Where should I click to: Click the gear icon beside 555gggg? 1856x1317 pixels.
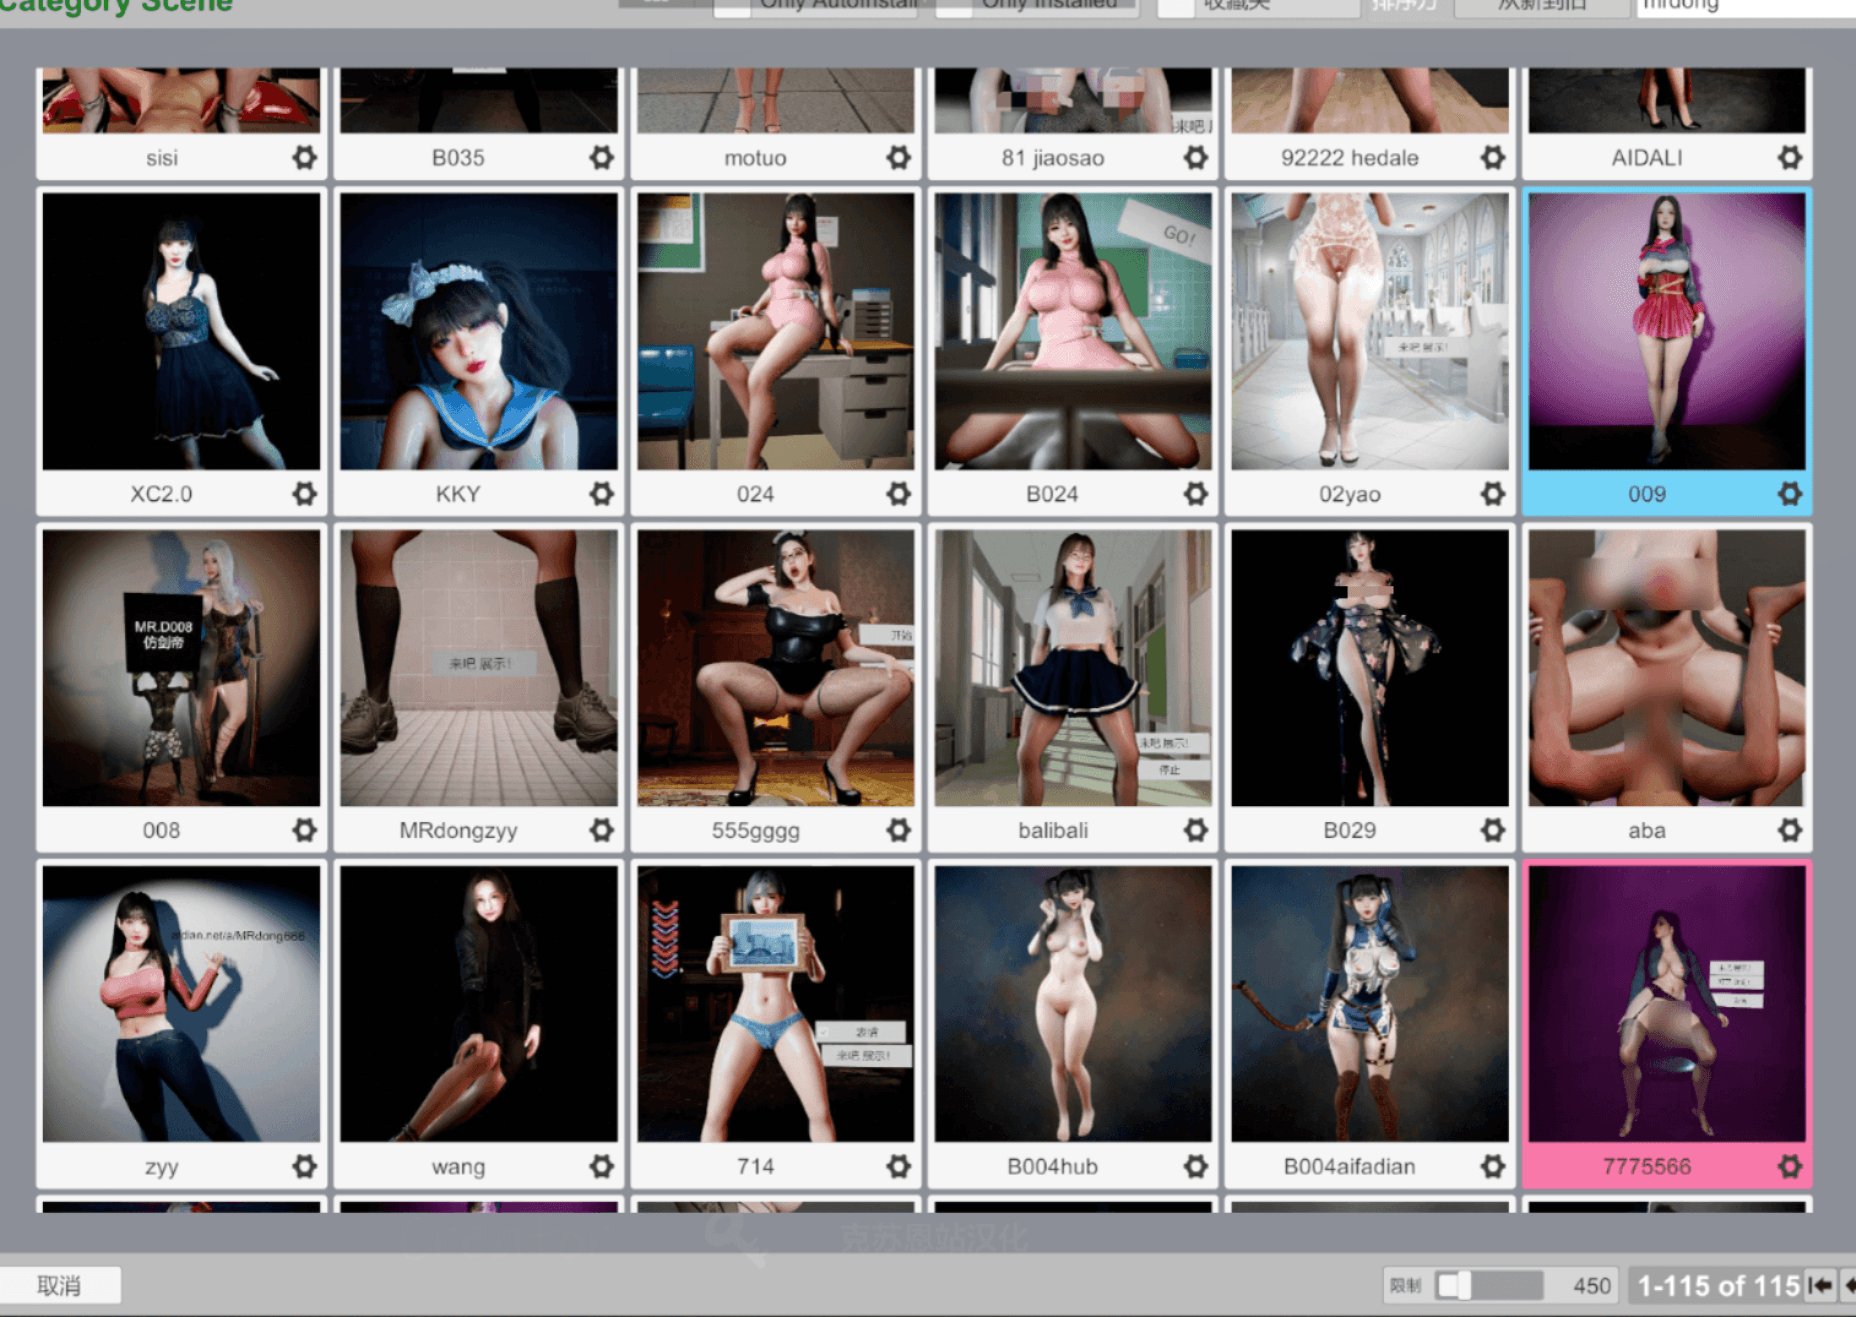[x=898, y=829]
